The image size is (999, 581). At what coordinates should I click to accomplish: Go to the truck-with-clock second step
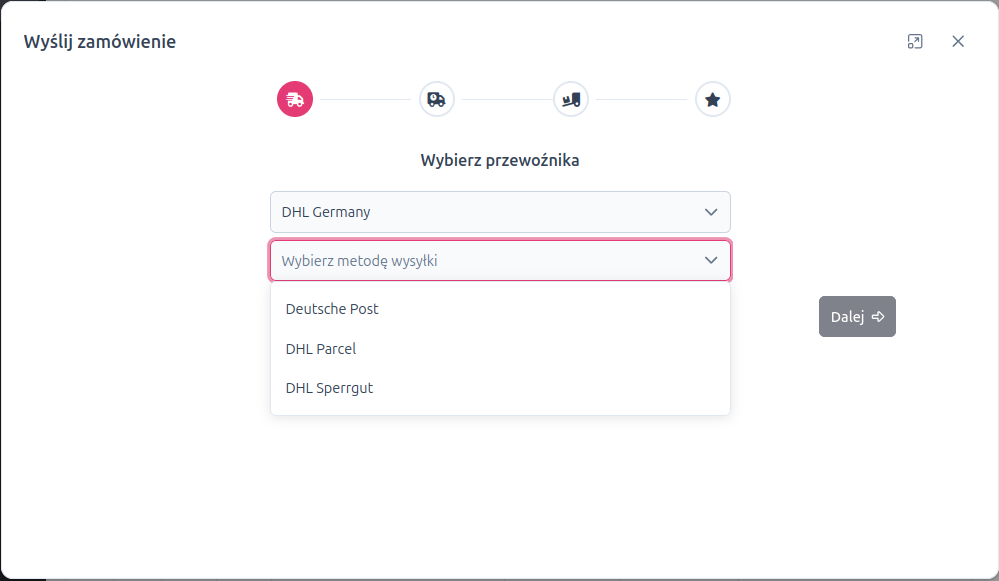[436, 99]
